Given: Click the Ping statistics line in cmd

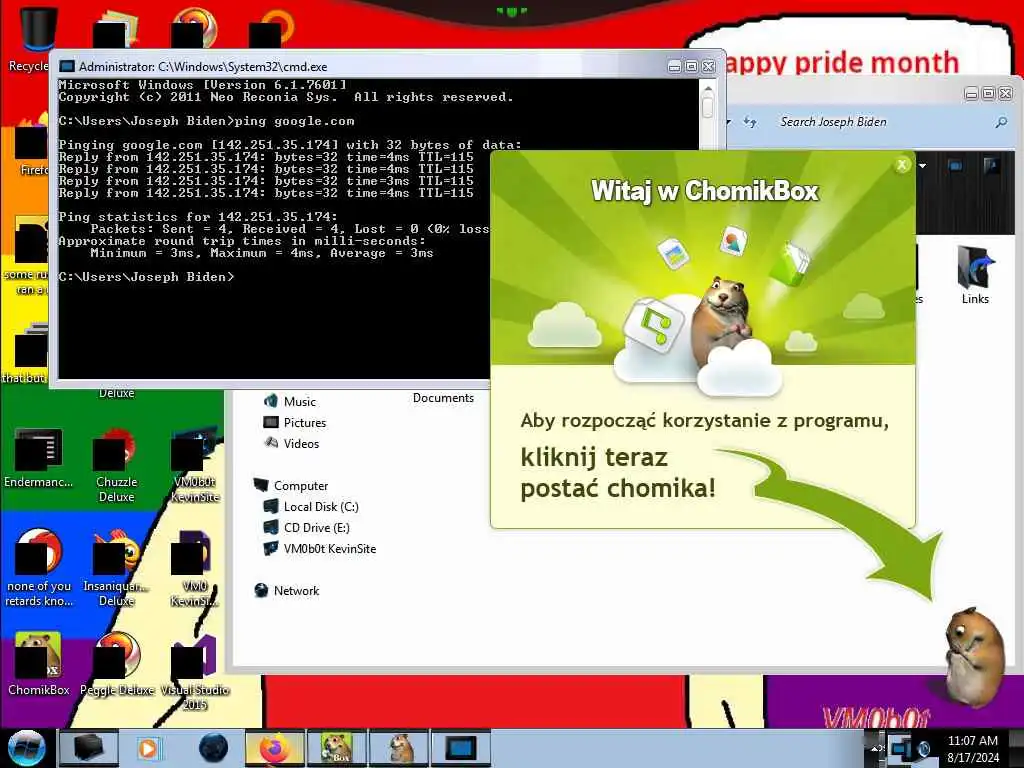Looking at the screenshot, I should click(199, 217).
